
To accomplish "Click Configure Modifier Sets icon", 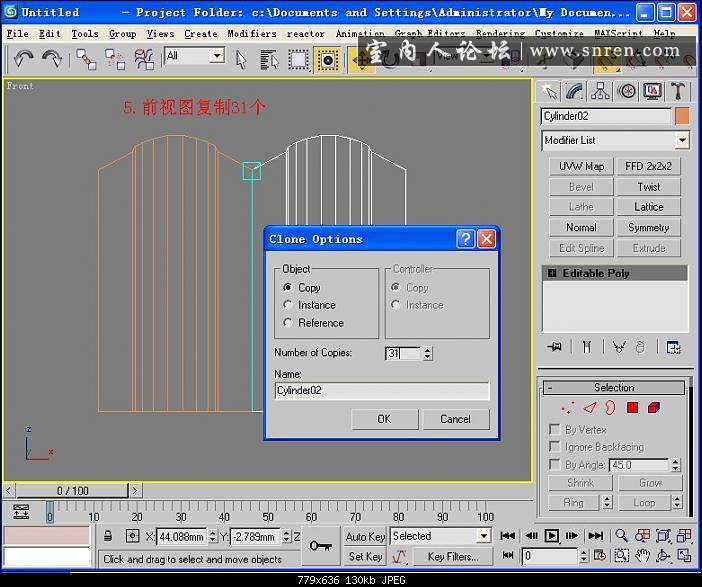I will tap(673, 347).
